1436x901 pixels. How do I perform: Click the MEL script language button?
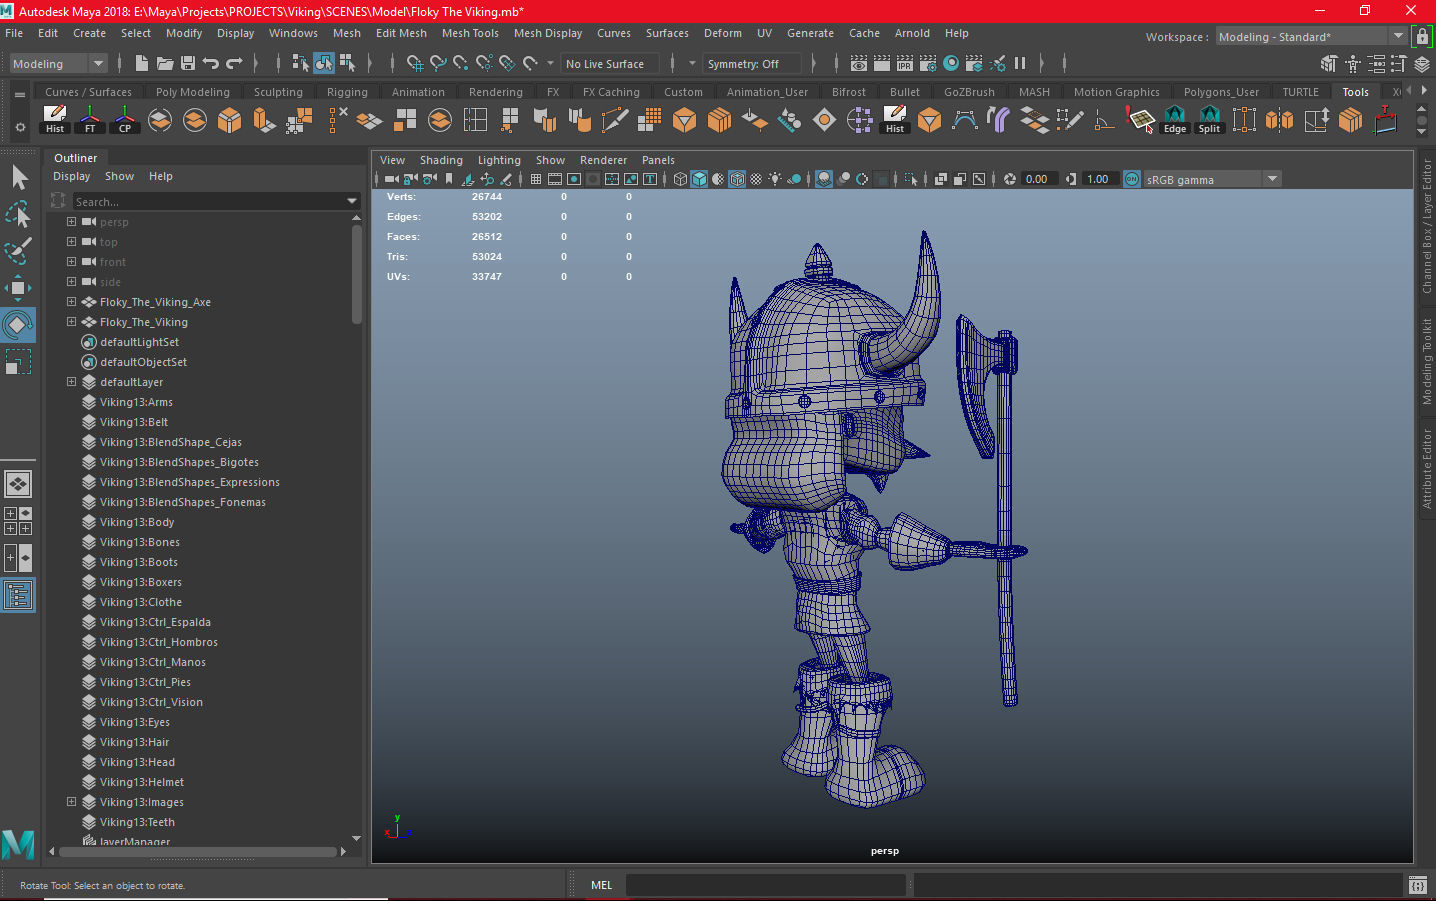tap(601, 885)
